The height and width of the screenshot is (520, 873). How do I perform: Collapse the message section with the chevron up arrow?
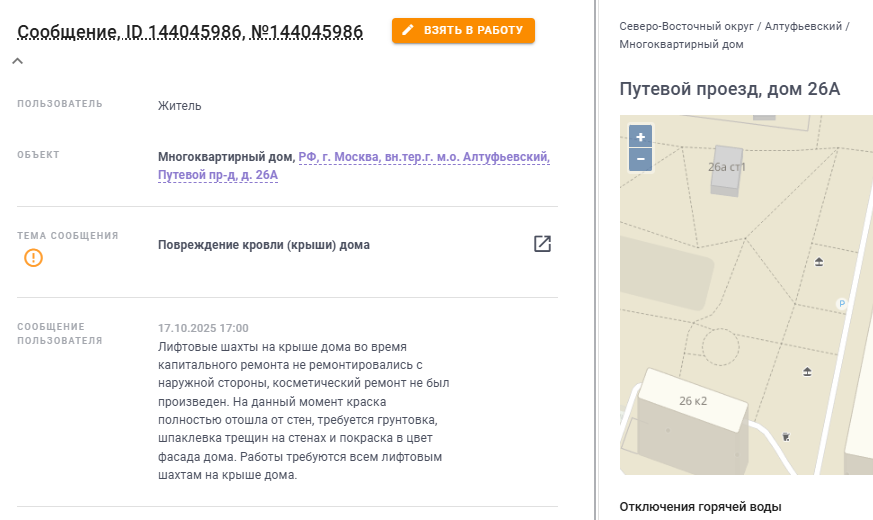coord(18,61)
